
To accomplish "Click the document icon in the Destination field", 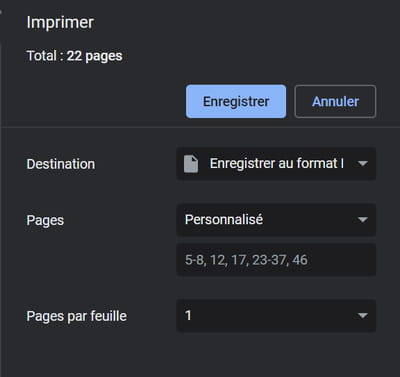I will [x=191, y=164].
